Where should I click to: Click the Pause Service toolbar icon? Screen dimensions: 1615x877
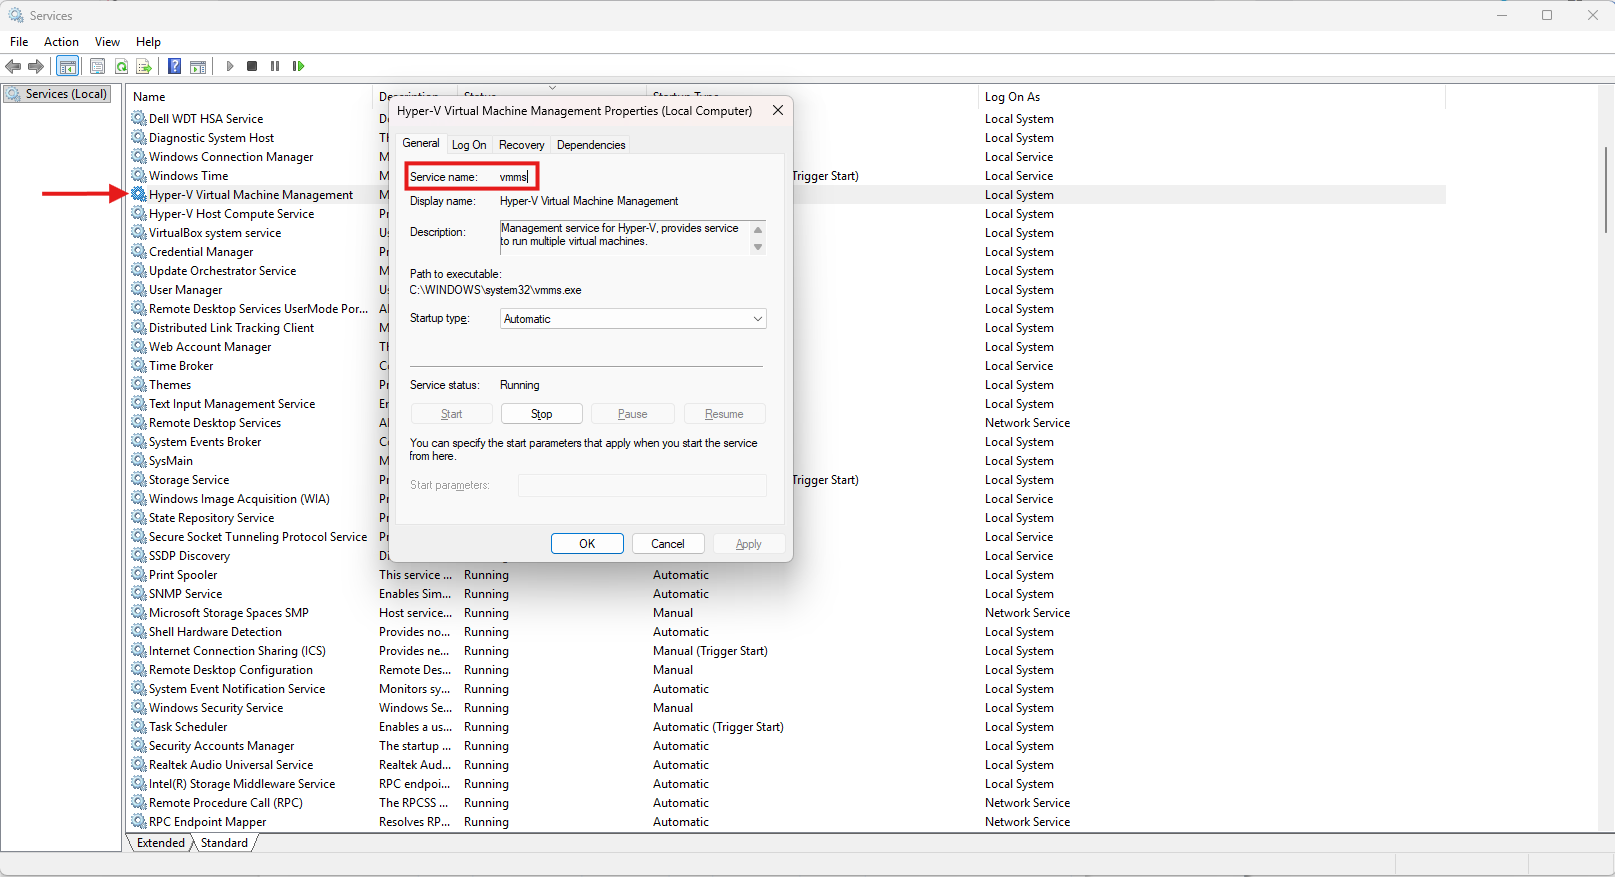click(x=275, y=66)
